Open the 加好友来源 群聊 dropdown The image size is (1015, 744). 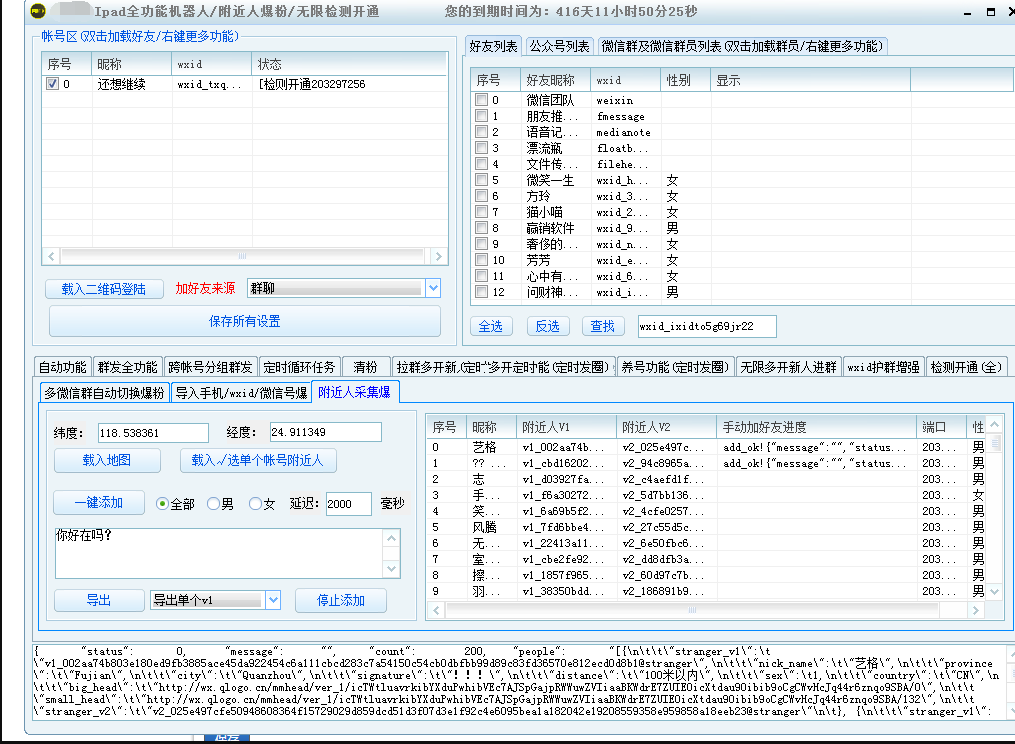click(433, 288)
